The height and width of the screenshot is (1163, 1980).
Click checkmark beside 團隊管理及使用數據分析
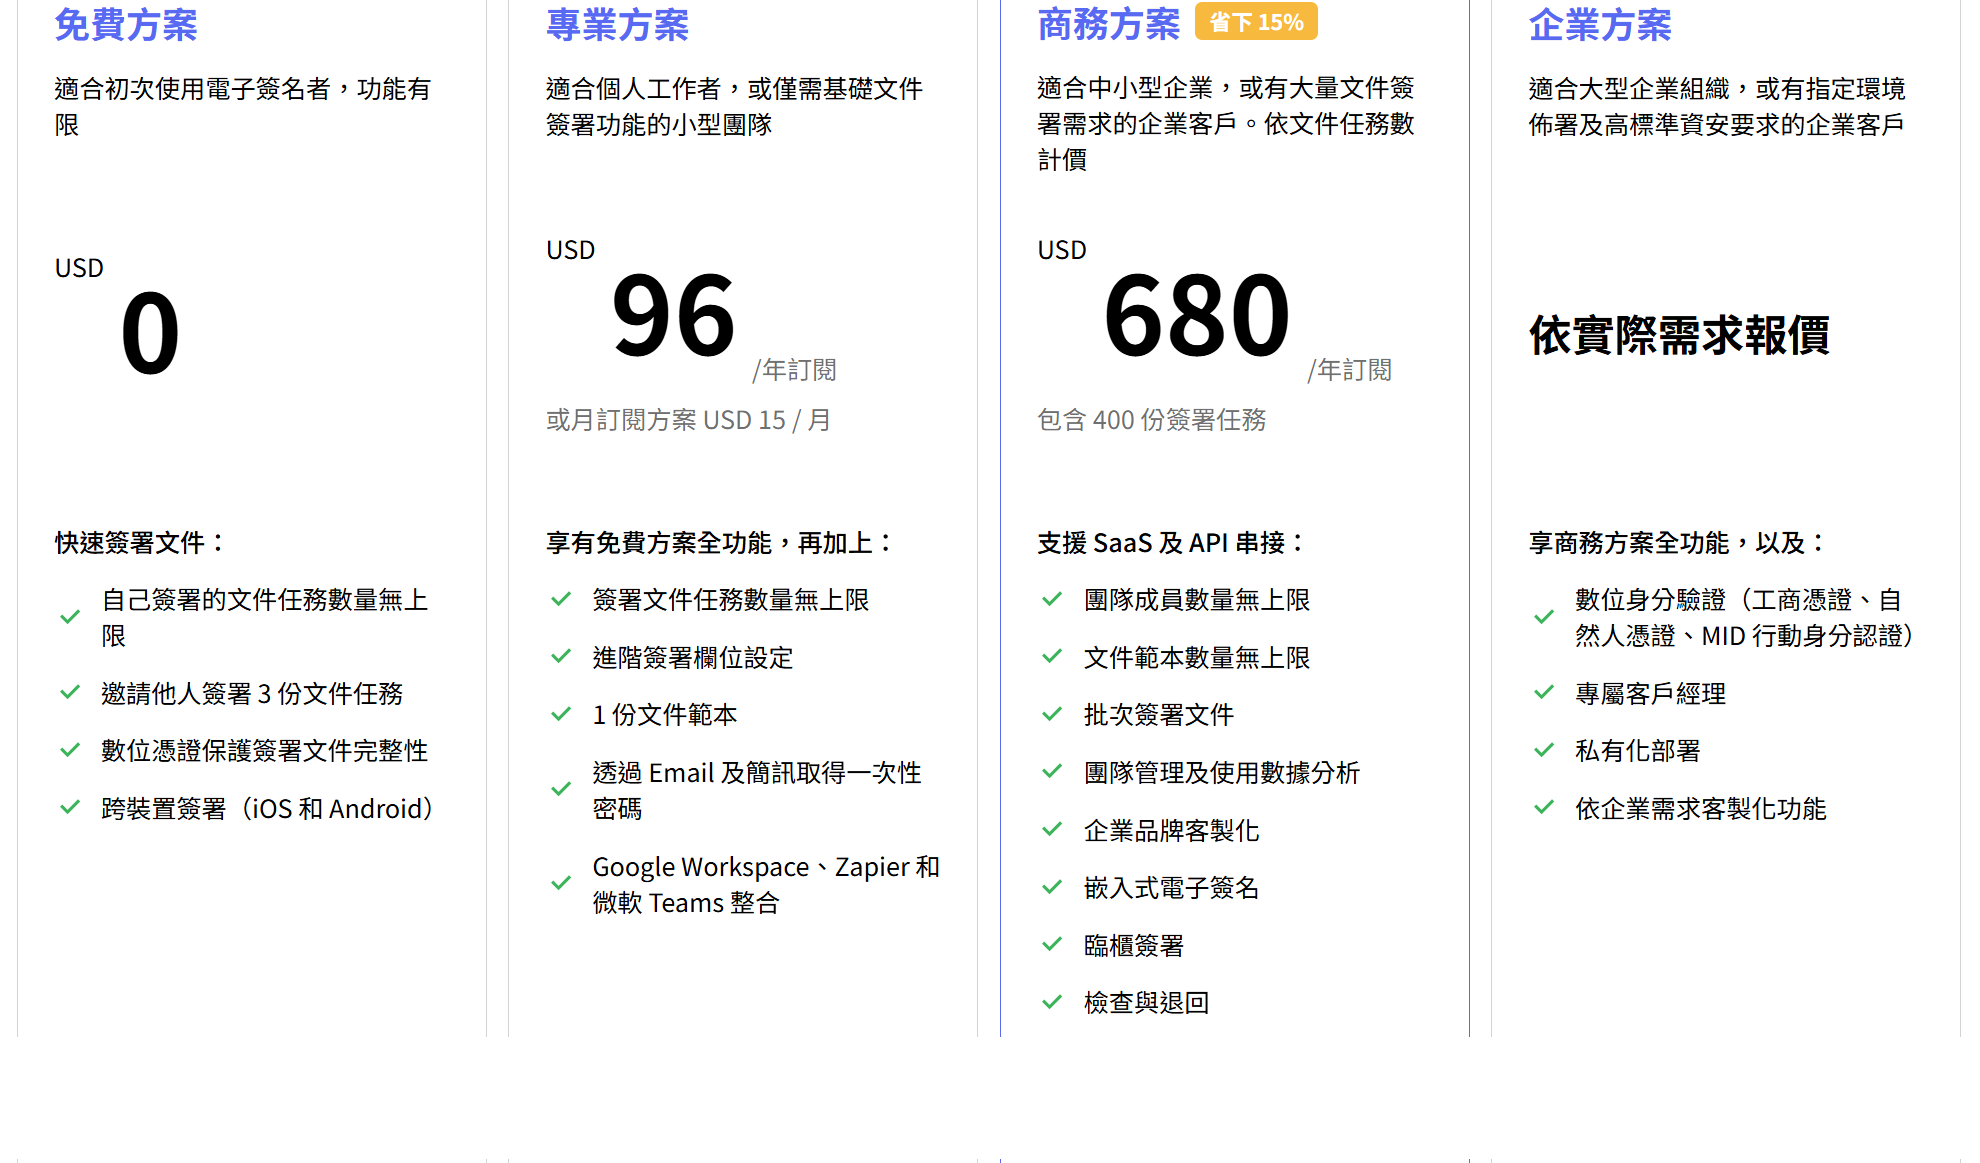click(x=1052, y=771)
